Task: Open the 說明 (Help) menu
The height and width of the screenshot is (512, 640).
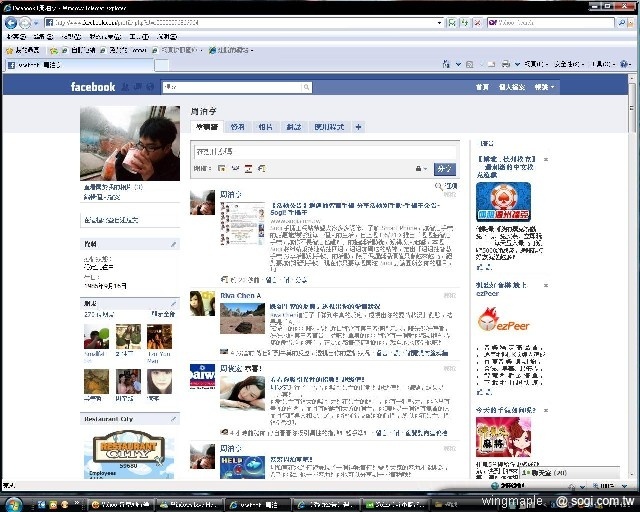Action: click(167, 37)
